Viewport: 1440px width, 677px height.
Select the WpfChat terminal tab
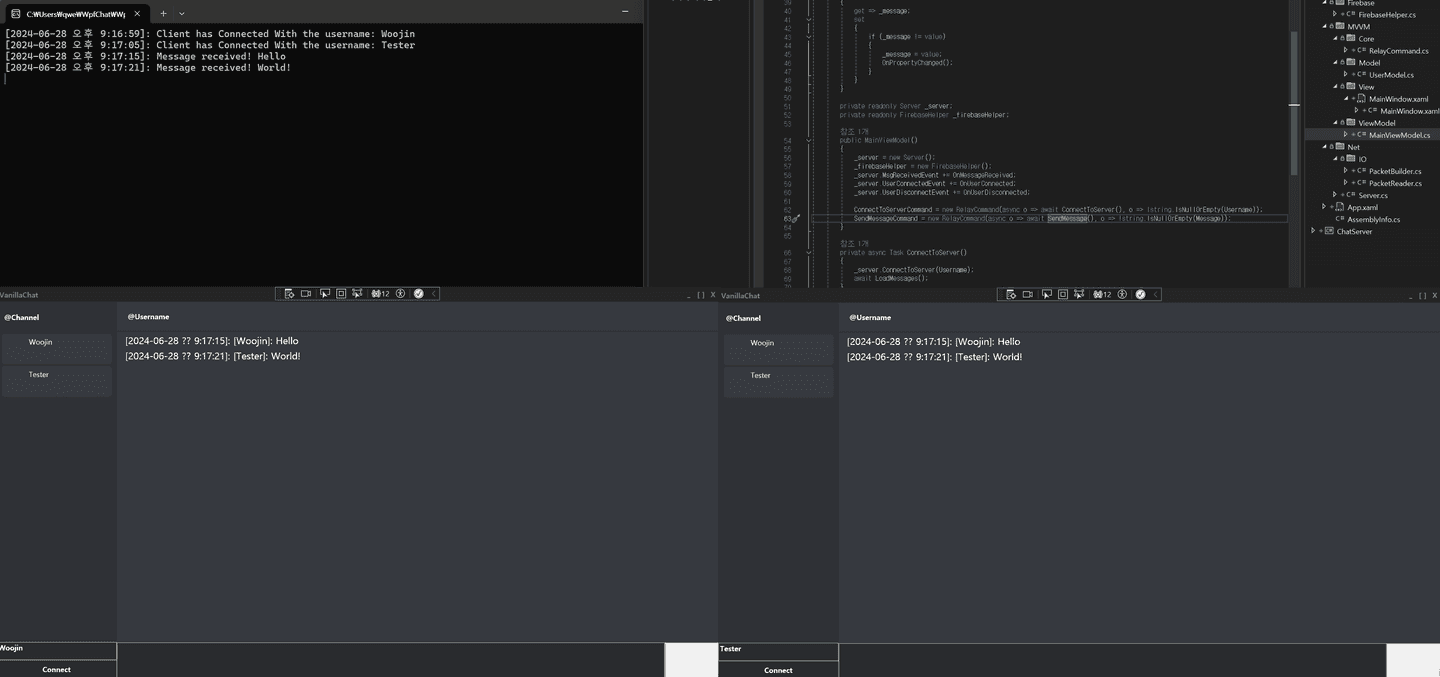tap(70, 13)
